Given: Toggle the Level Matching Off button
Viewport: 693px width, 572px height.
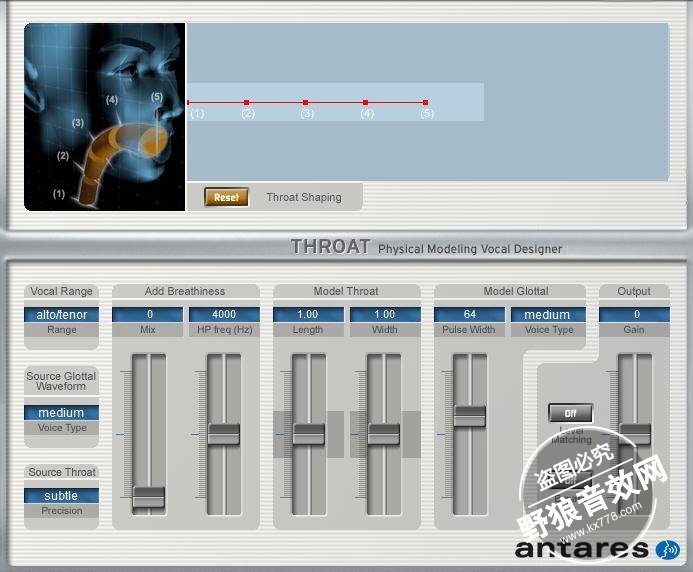Looking at the screenshot, I should click(570, 413).
